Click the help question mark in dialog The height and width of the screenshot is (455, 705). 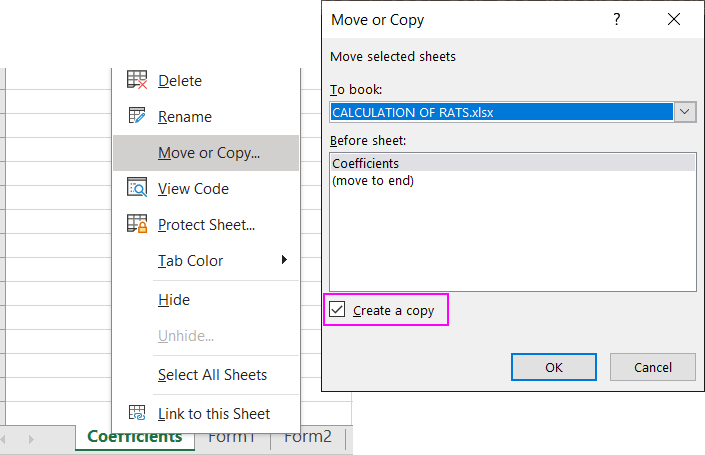coord(617,20)
